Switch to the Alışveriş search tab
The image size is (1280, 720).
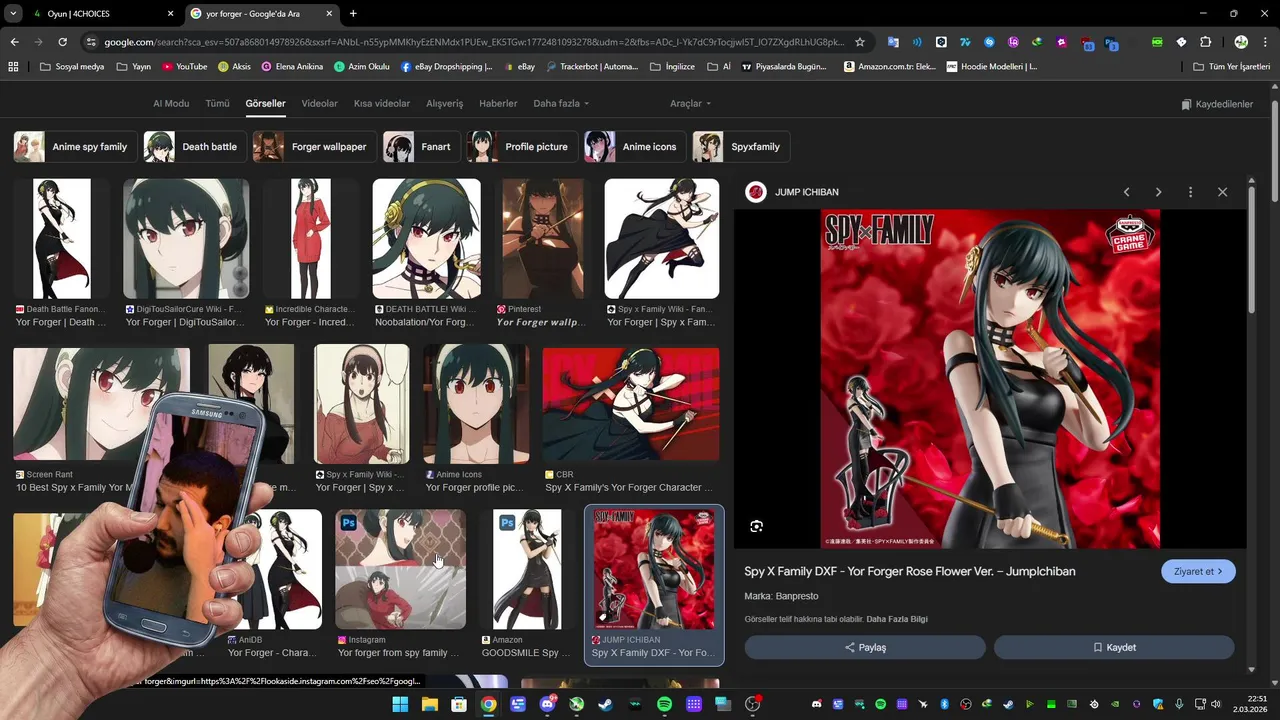pyautogui.click(x=445, y=104)
